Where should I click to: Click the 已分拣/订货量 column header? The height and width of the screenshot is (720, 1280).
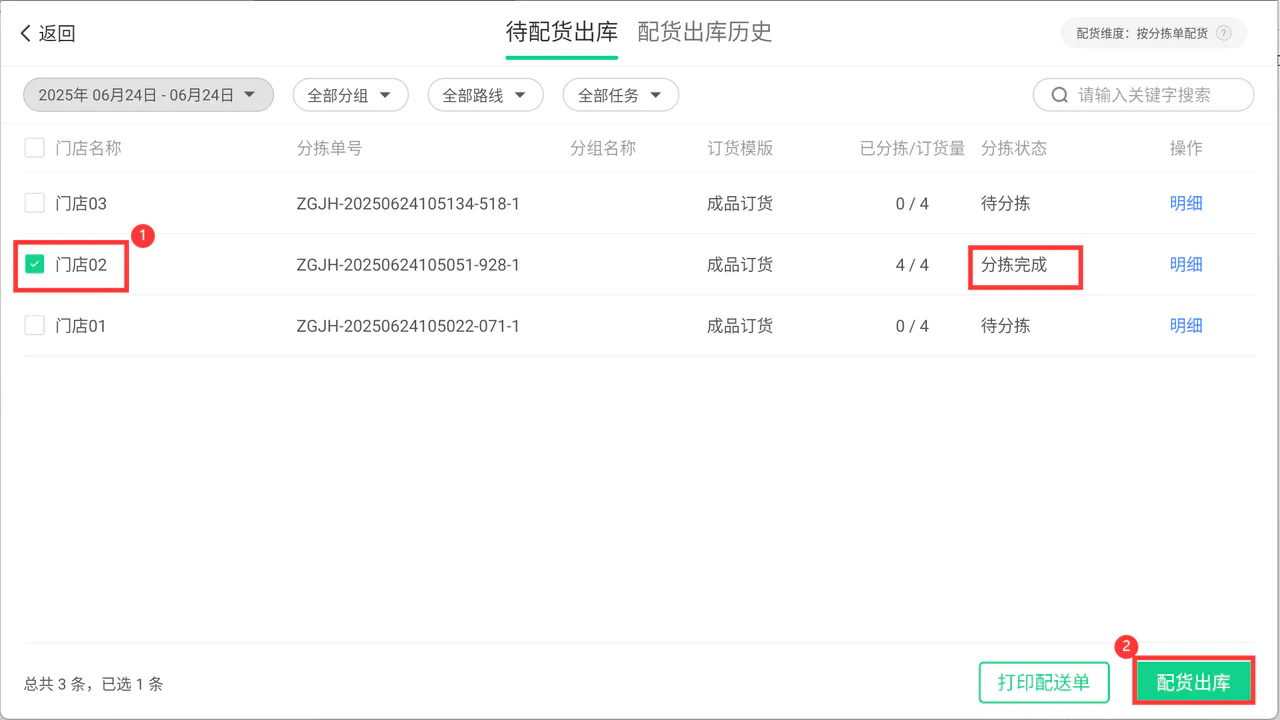[x=912, y=148]
